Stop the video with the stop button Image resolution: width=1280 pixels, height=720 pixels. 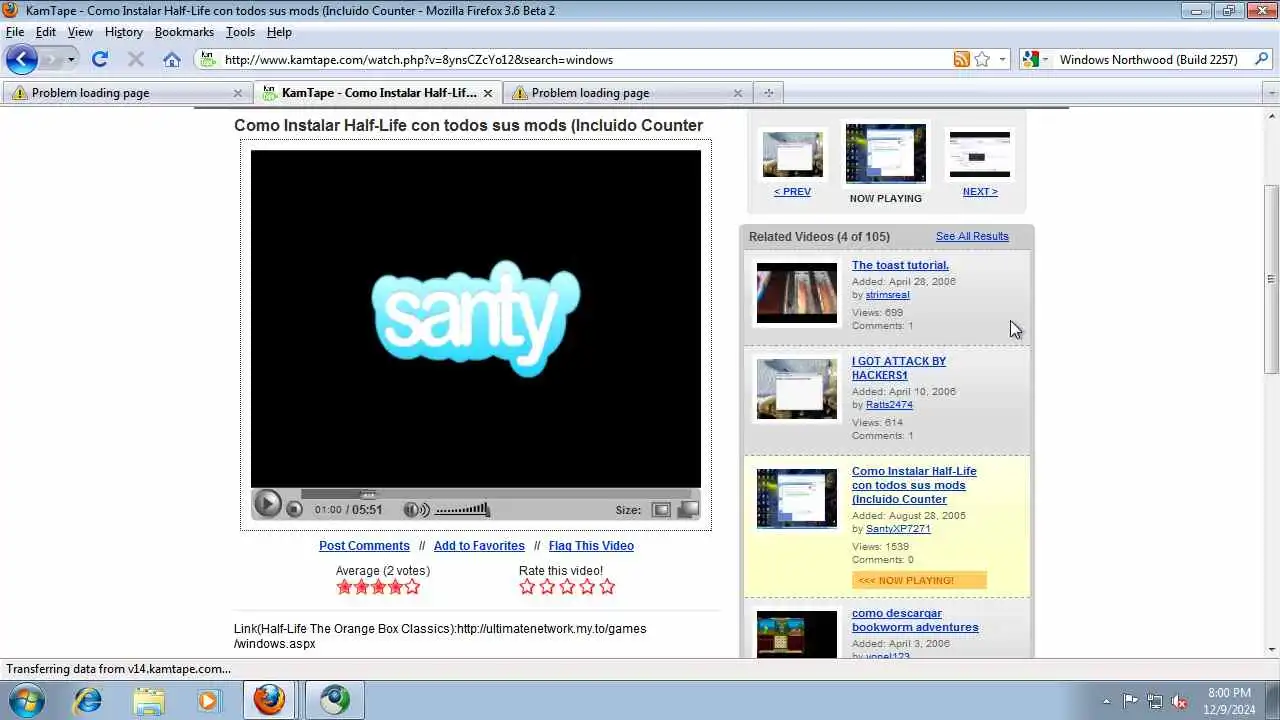point(294,509)
